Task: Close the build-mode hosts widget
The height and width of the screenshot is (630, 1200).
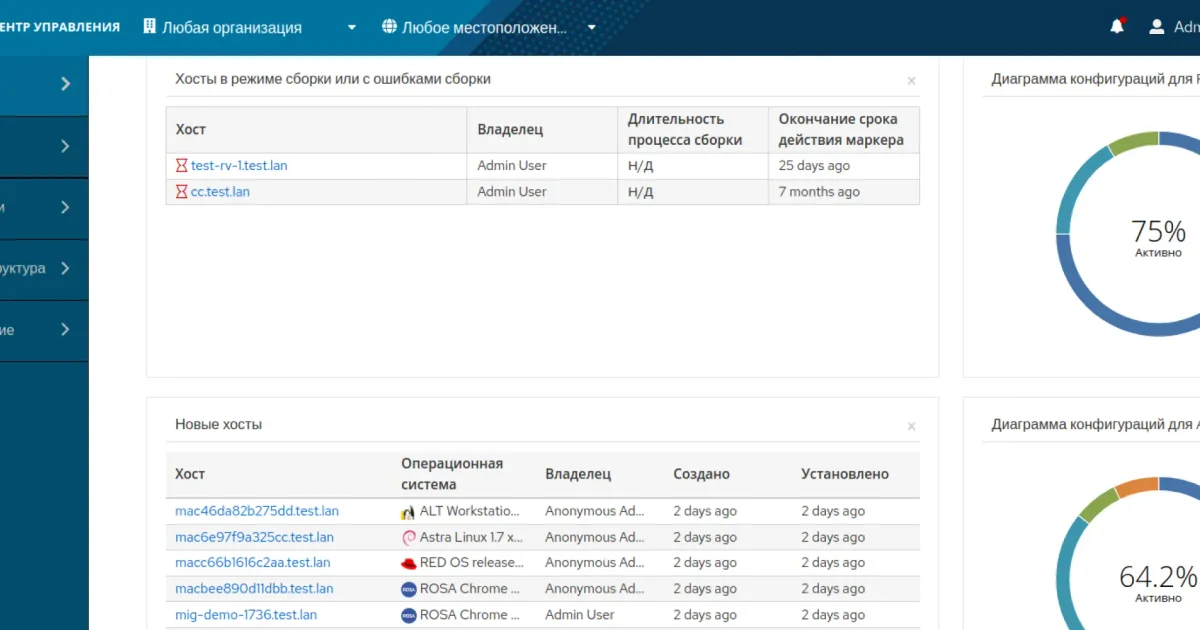Action: point(911,80)
